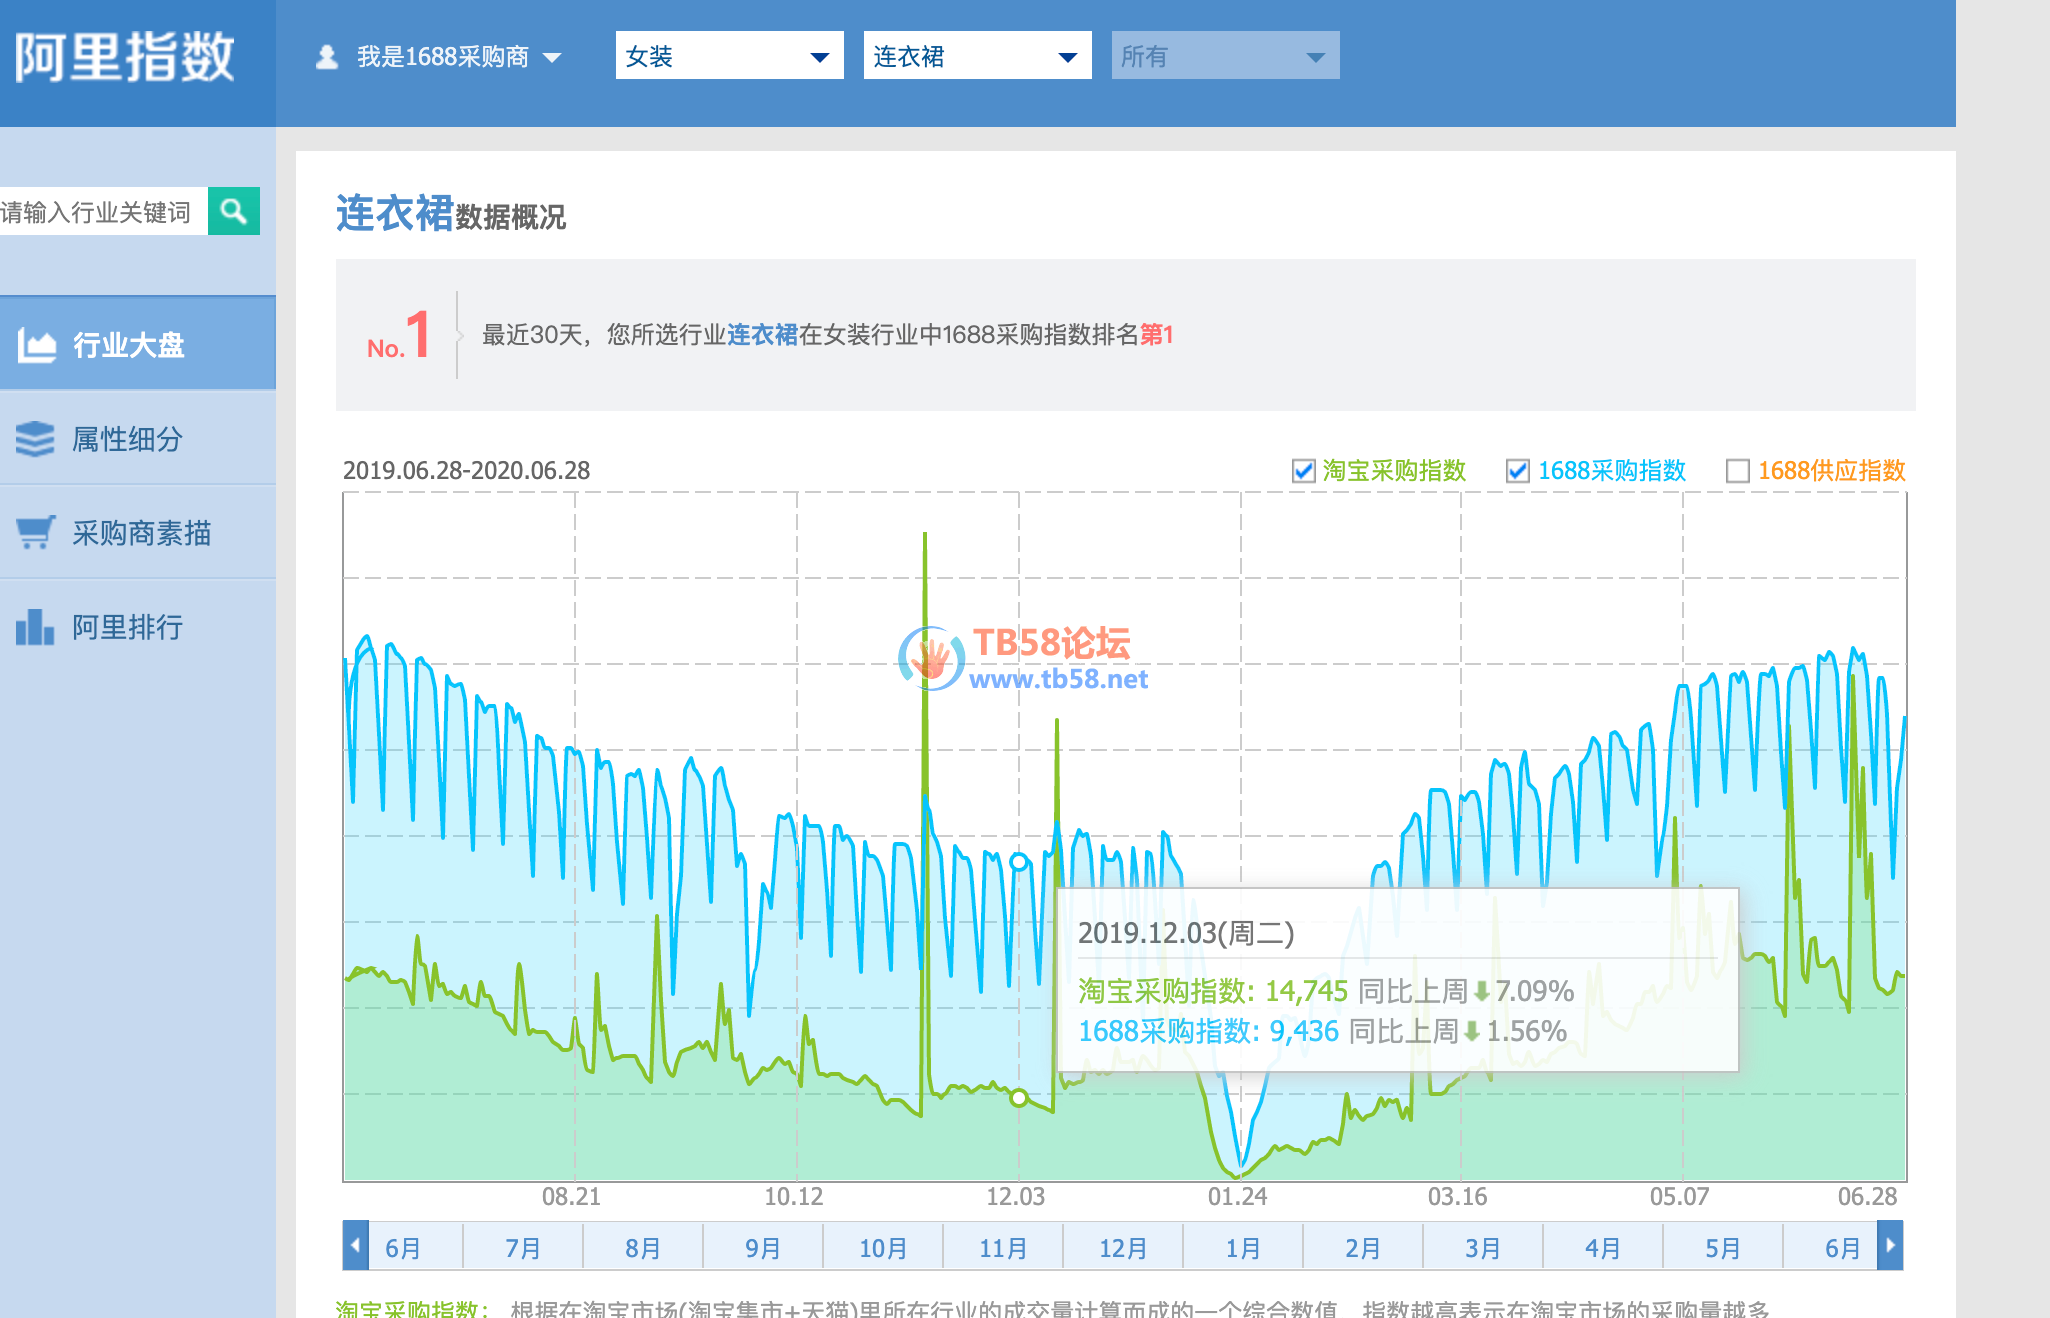
Task: Click tooltip date 2019.12.03(周二)
Action: coord(1186,933)
